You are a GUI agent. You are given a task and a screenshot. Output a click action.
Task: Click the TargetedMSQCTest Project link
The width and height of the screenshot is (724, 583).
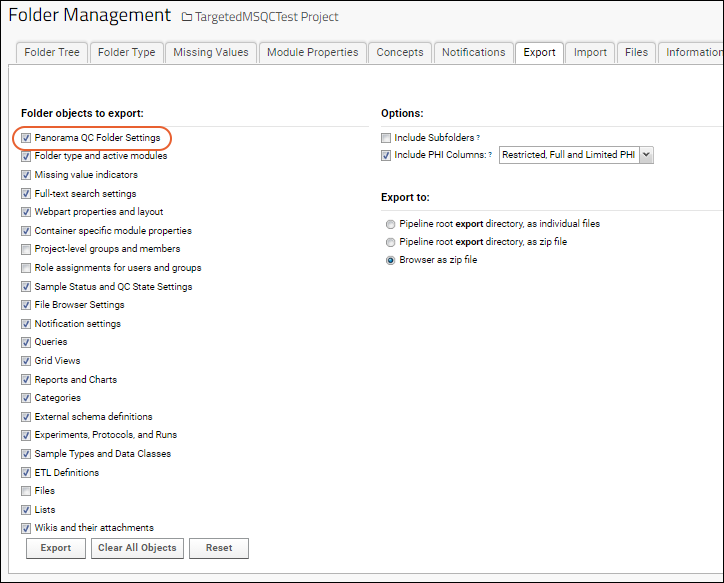(x=266, y=17)
